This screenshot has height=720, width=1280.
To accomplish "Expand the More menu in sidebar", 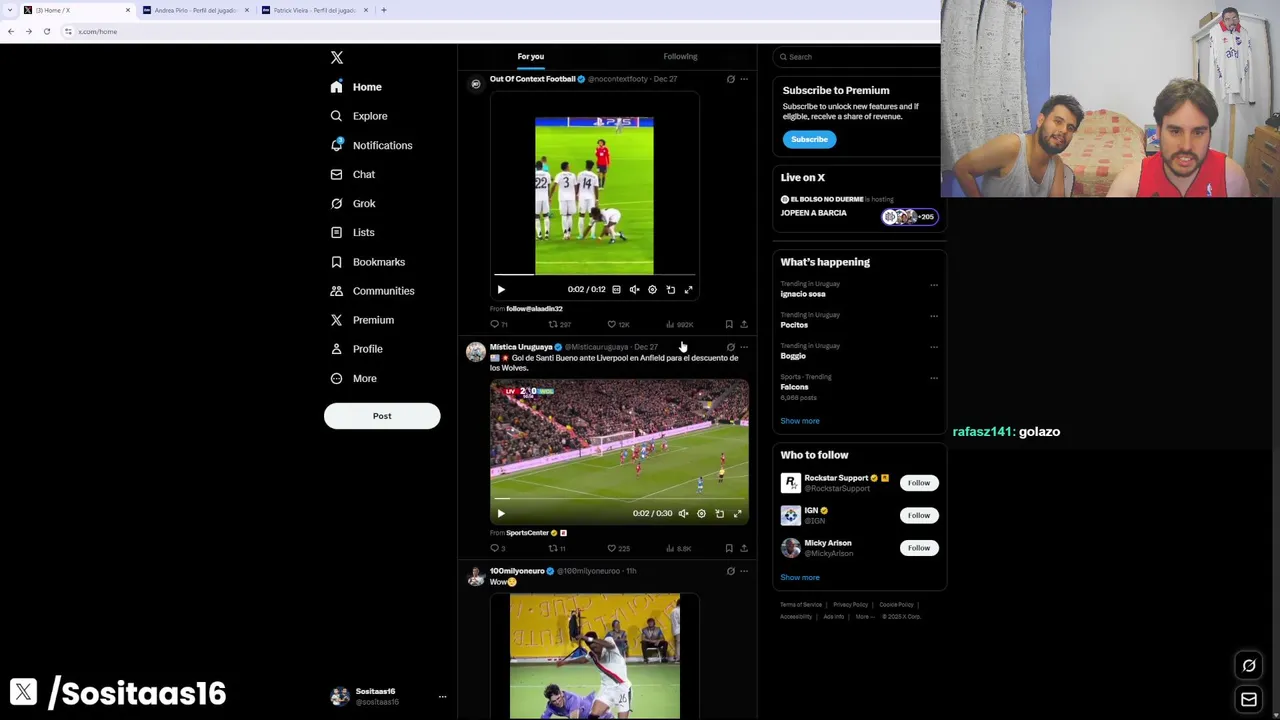I will click(x=353, y=378).
